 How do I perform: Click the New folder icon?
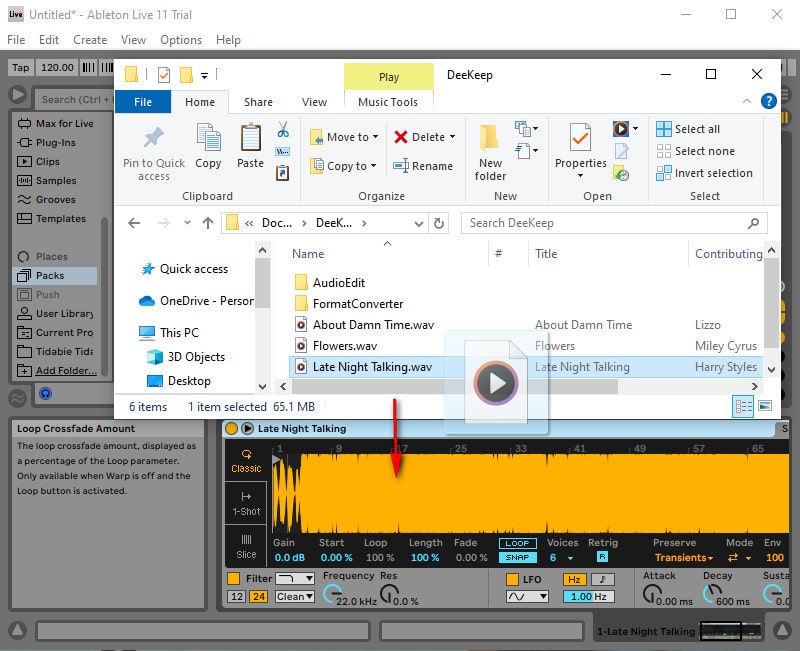pyautogui.click(x=489, y=137)
